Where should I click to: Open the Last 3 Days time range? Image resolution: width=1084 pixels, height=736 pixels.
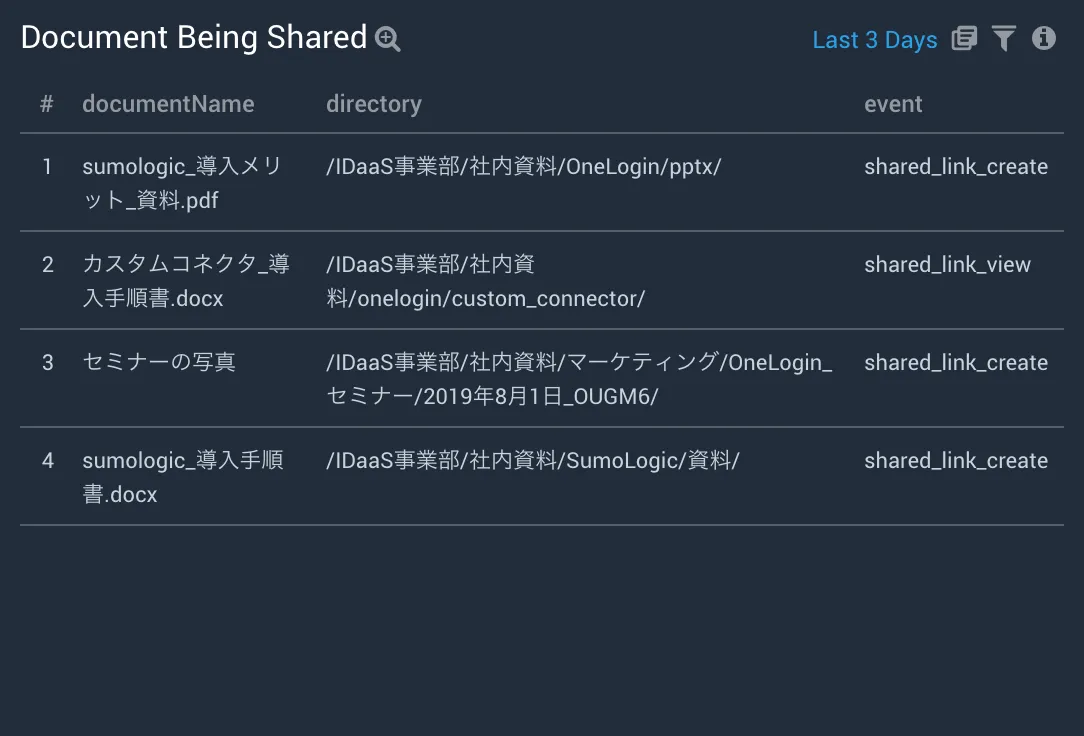[x=875, y=40]
